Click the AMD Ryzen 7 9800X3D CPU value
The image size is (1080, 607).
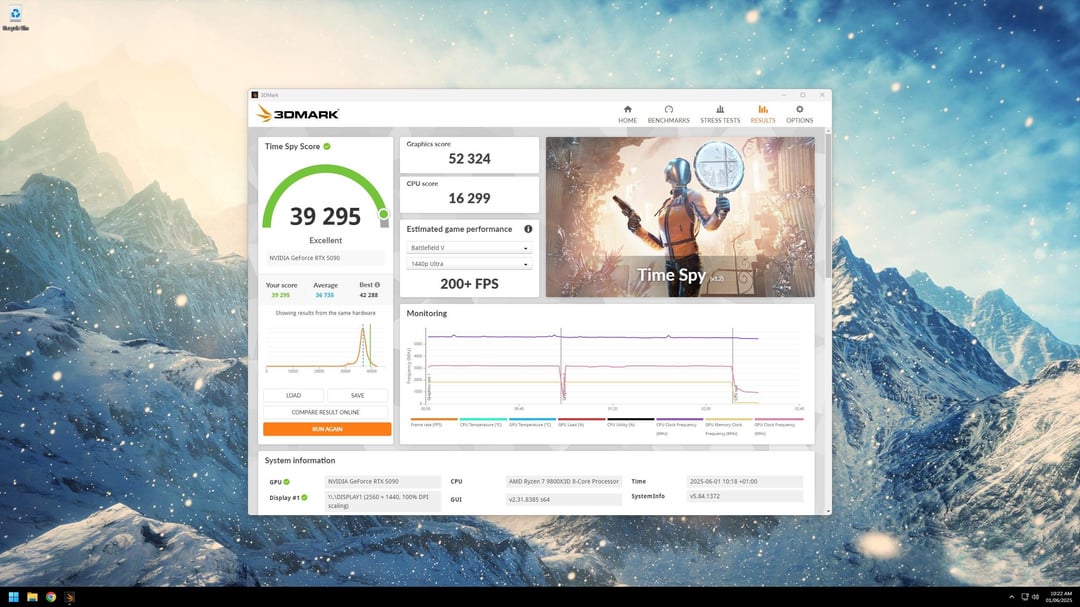(x=563, y=482)
